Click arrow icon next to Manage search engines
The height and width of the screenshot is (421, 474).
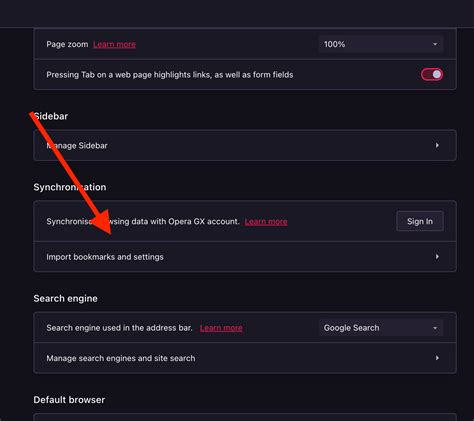437,358
